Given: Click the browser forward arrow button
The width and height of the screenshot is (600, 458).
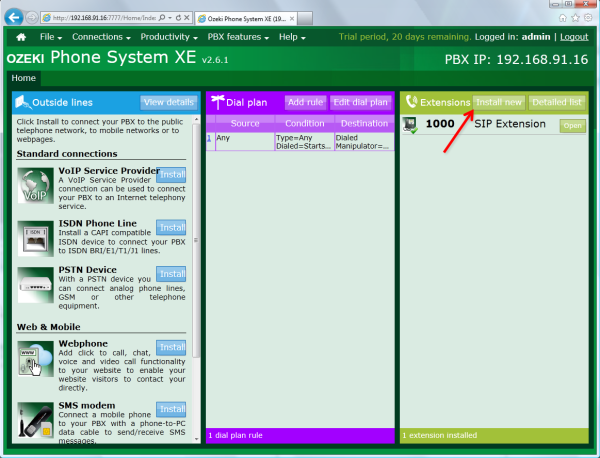Looking at the screenshot, I should coord(32,18).
